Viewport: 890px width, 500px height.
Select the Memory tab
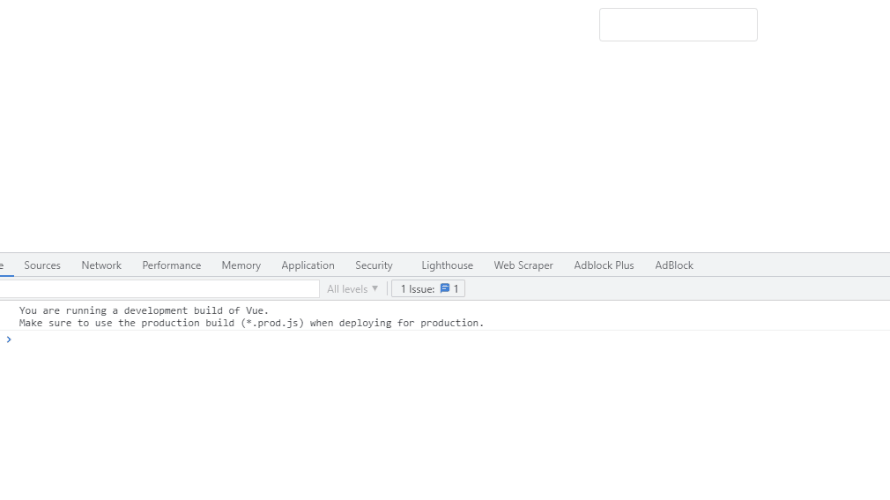pos(241,265)
